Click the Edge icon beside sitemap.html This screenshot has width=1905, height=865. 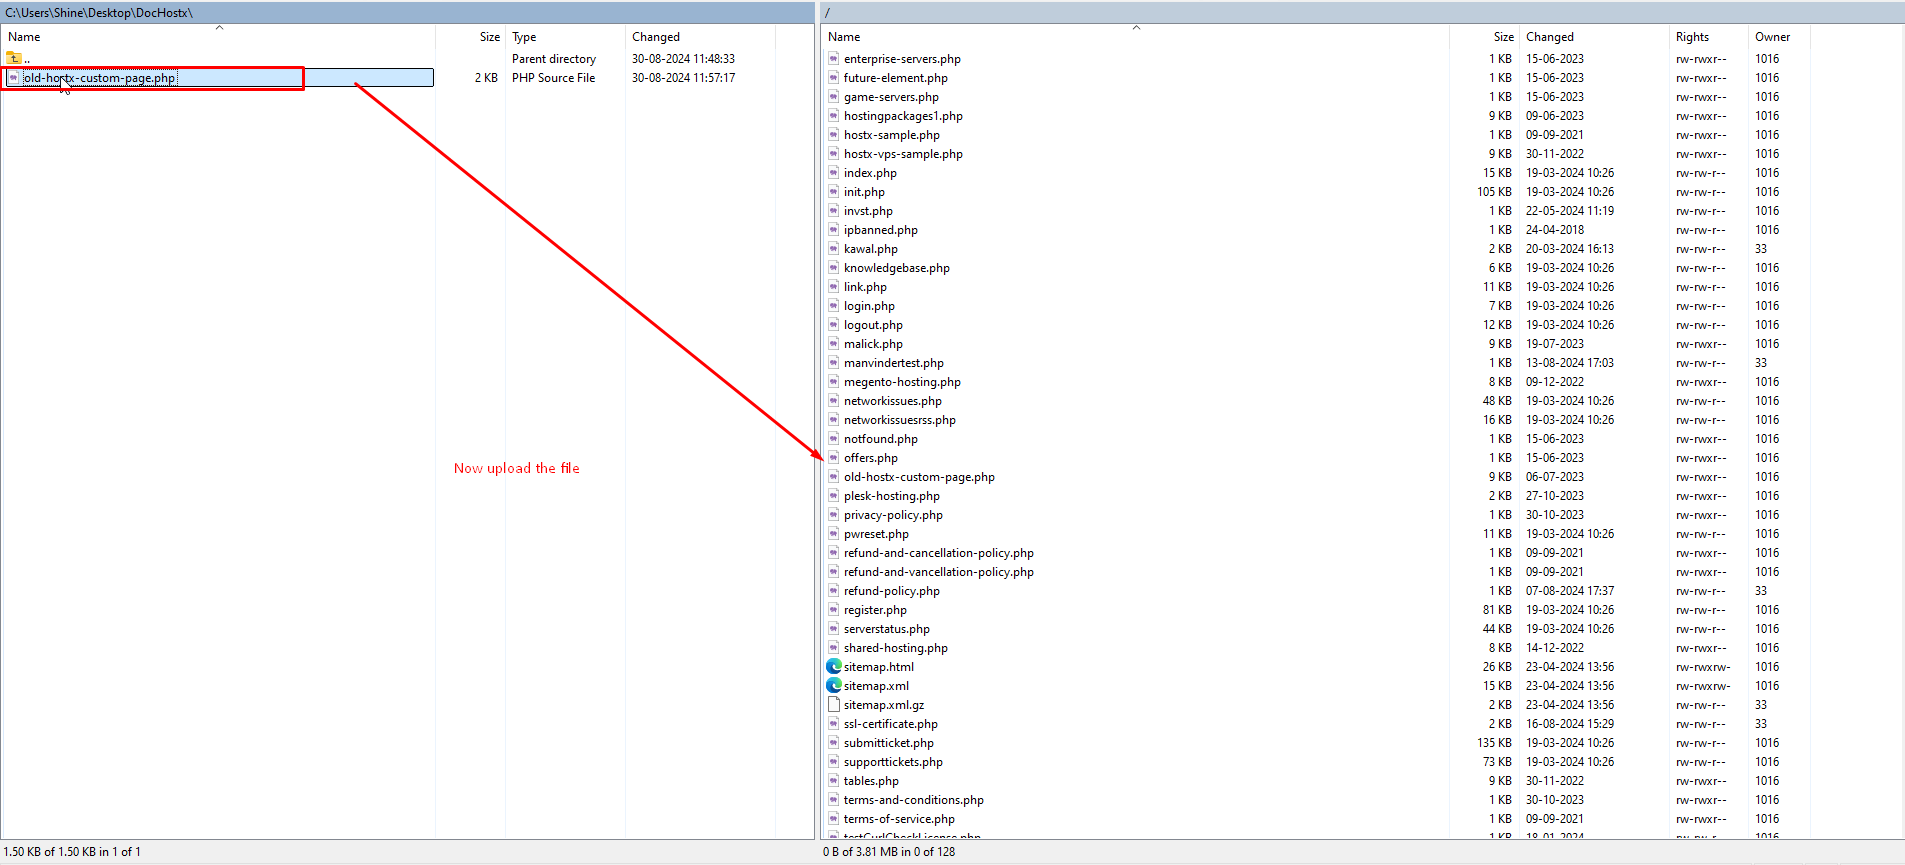(833, 667)
